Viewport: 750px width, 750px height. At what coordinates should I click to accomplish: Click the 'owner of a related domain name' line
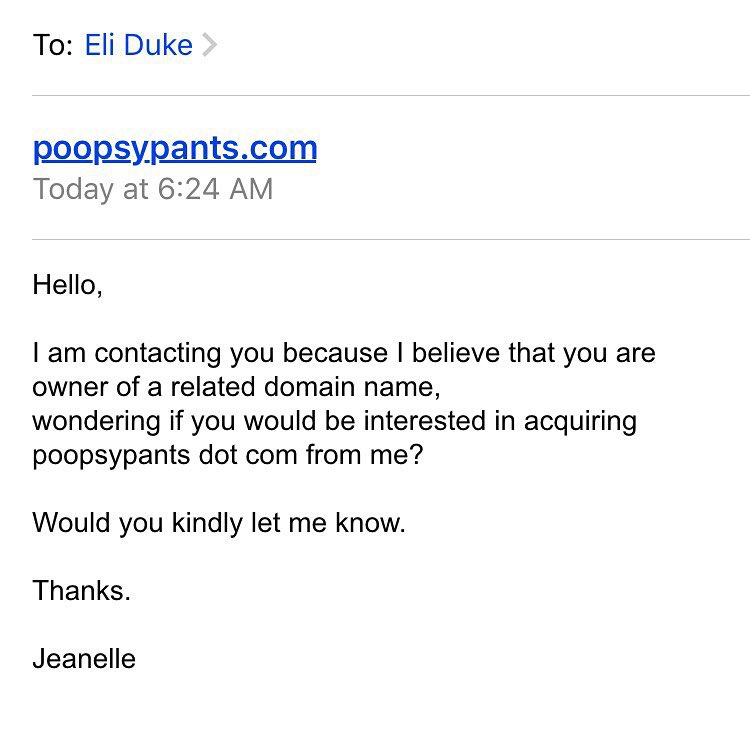point(236,387)
